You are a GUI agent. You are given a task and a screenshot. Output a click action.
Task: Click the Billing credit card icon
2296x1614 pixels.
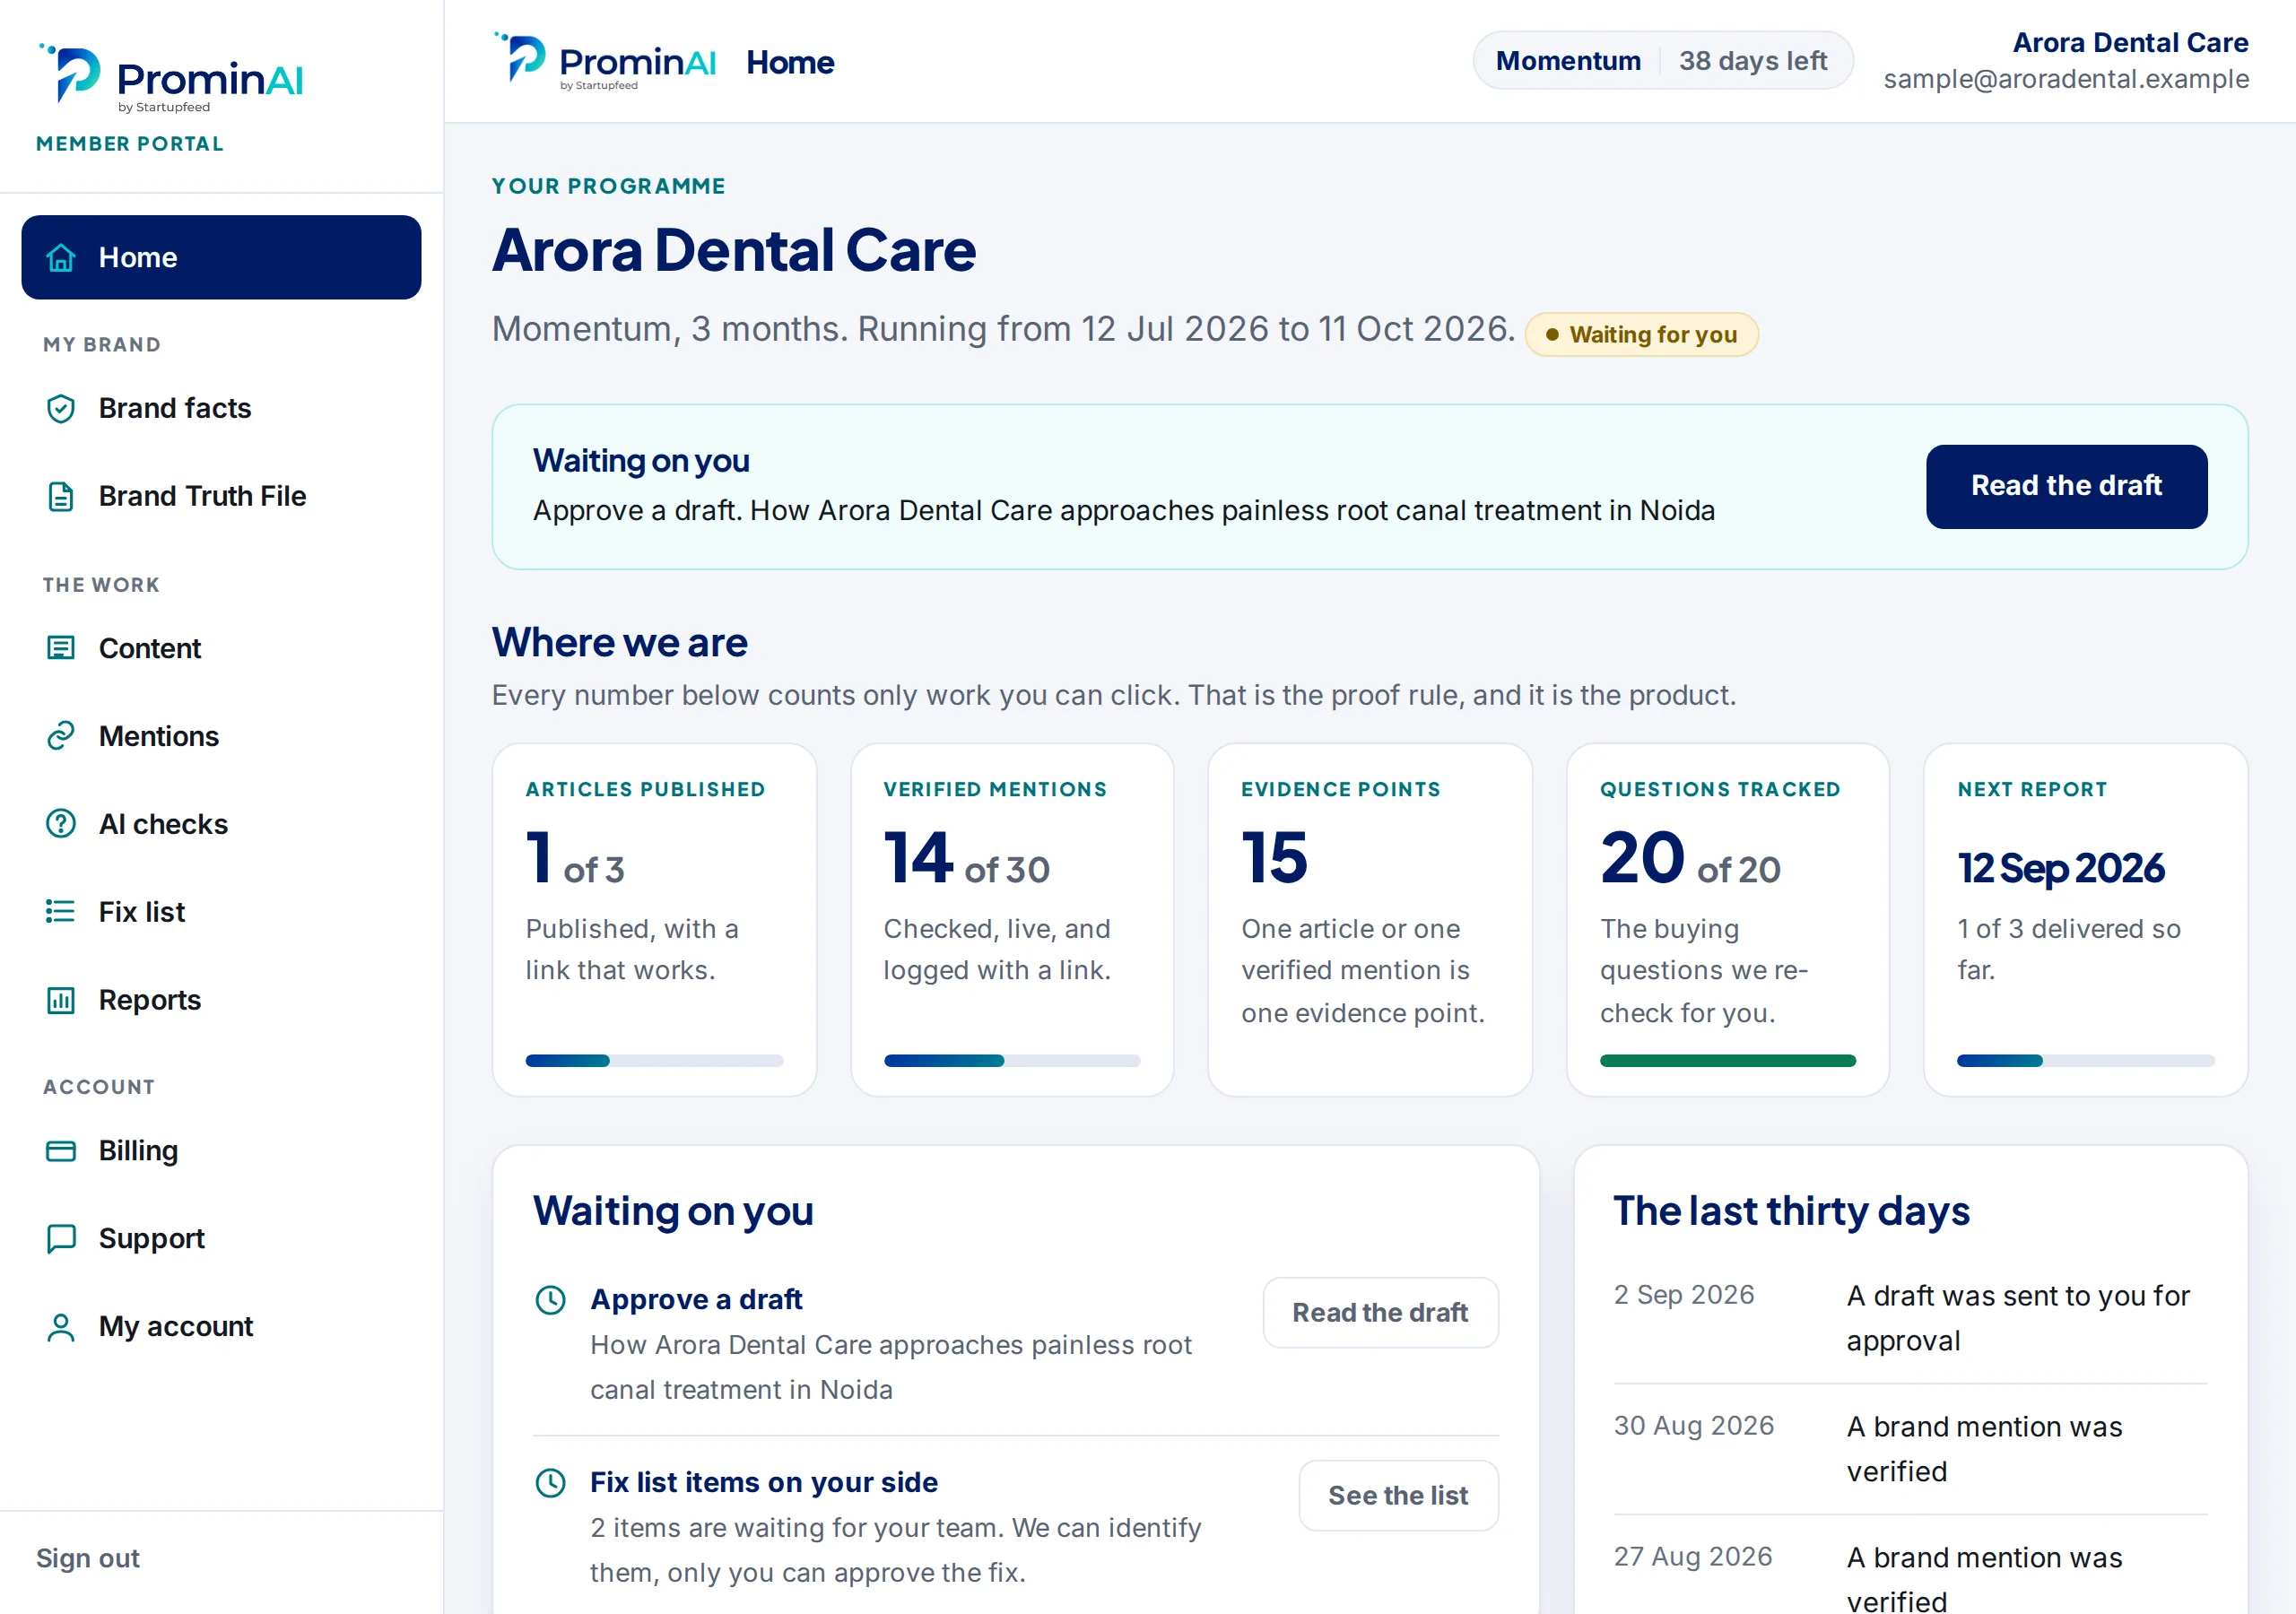coord(61,1151)
